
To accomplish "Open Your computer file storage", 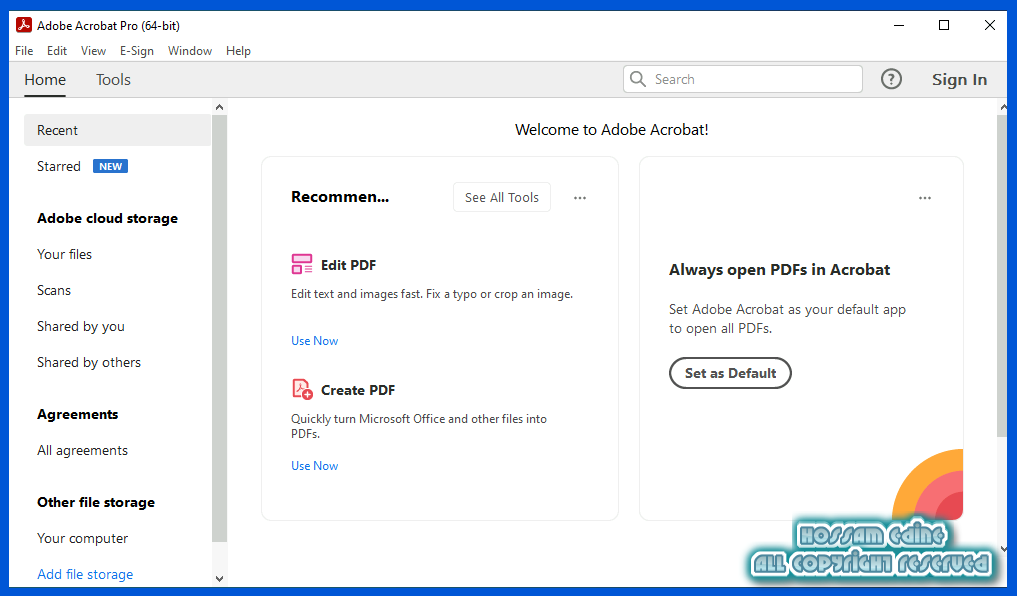I will [82, 538].
